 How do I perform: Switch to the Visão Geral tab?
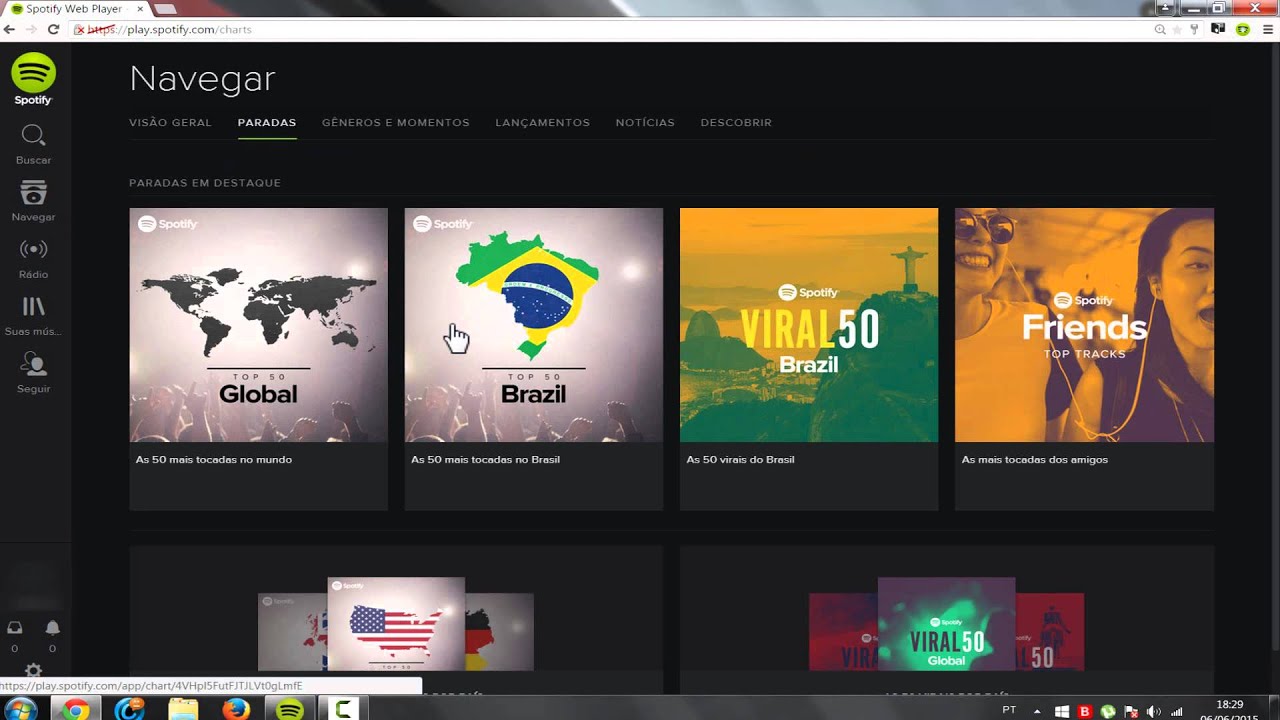pos(170,122)
